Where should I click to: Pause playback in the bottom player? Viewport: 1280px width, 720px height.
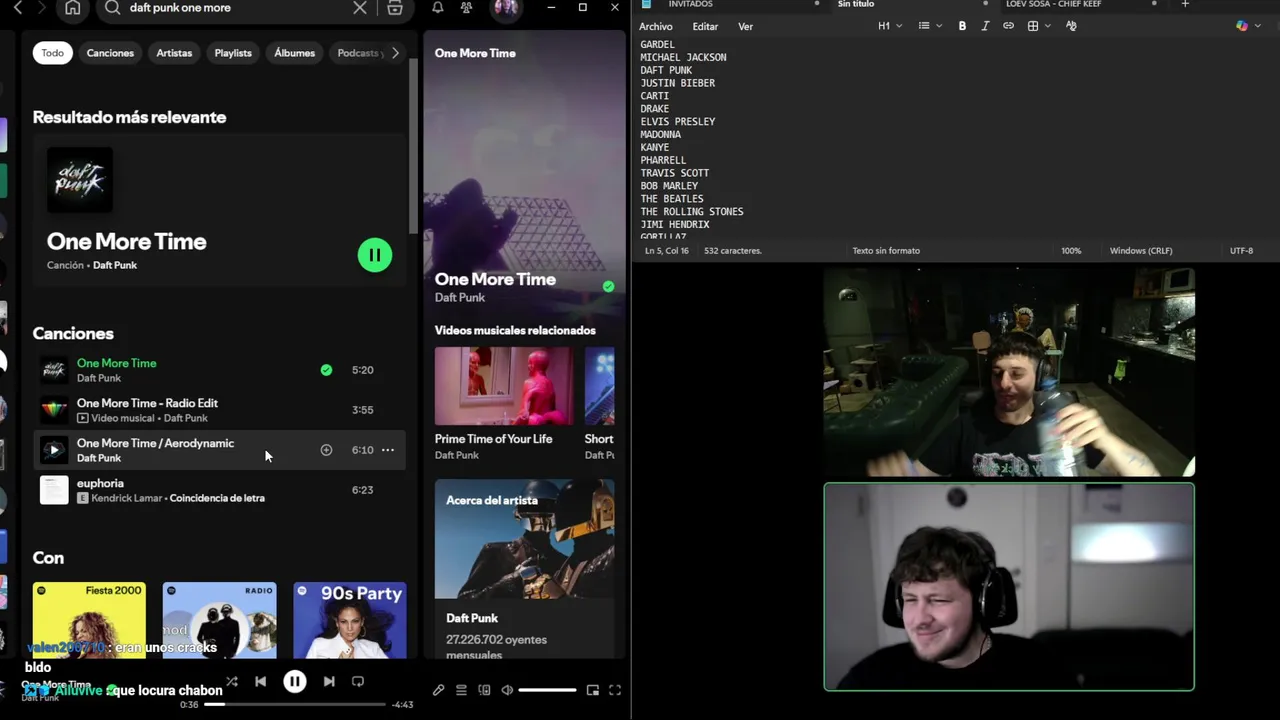coord(295,682)
